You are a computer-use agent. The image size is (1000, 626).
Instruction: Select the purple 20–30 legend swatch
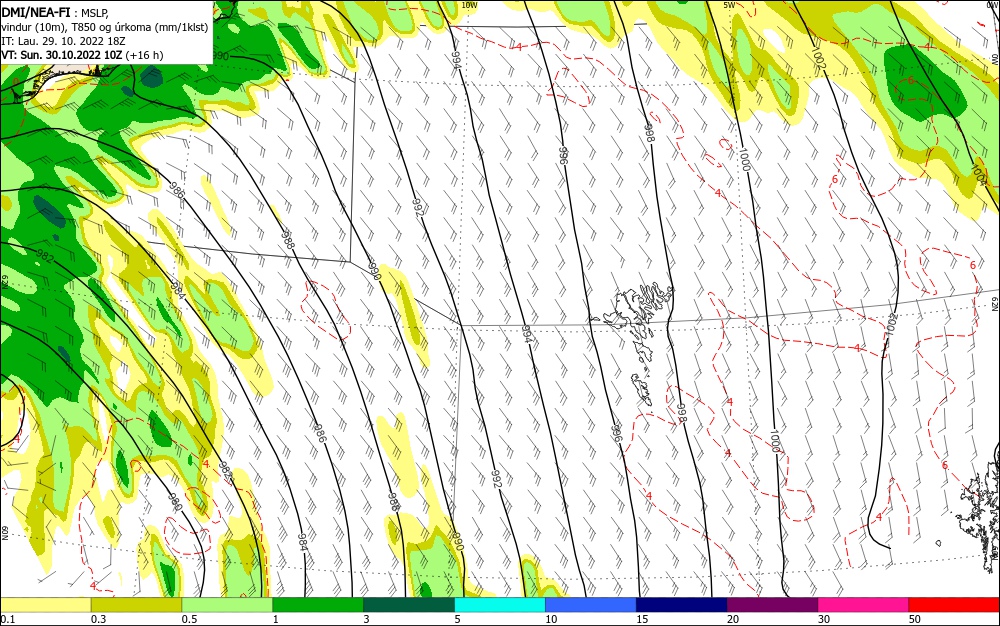(772, 605)
